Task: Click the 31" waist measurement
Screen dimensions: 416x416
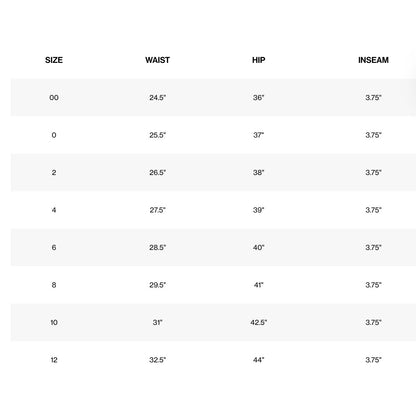Action: 157,323
